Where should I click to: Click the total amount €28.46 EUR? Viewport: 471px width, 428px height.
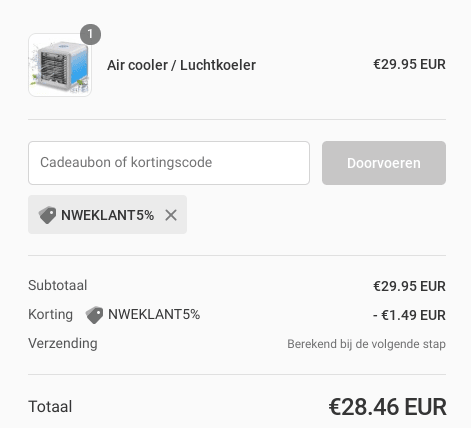[x=387, y=407]
